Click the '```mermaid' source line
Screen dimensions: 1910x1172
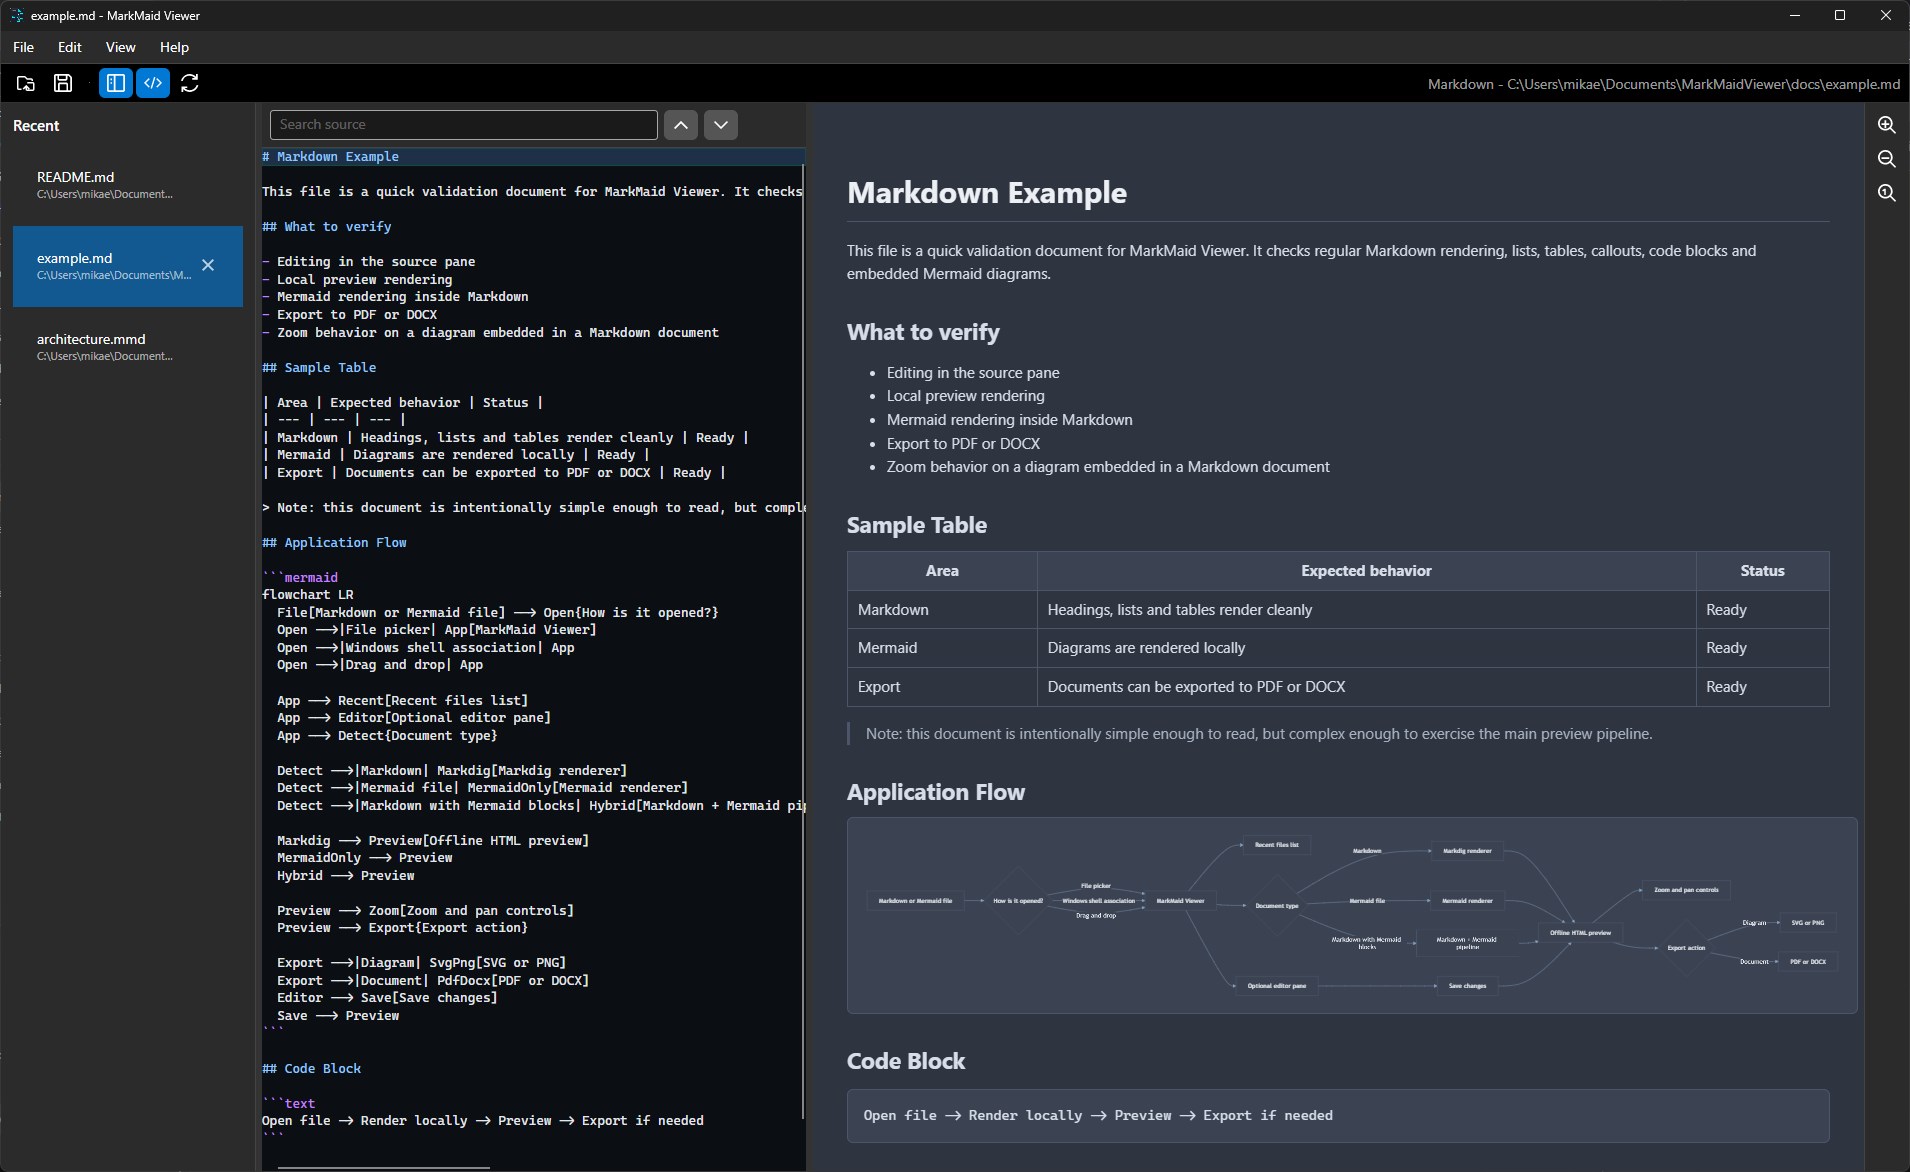pyautogui.click(x=300, y=578)
